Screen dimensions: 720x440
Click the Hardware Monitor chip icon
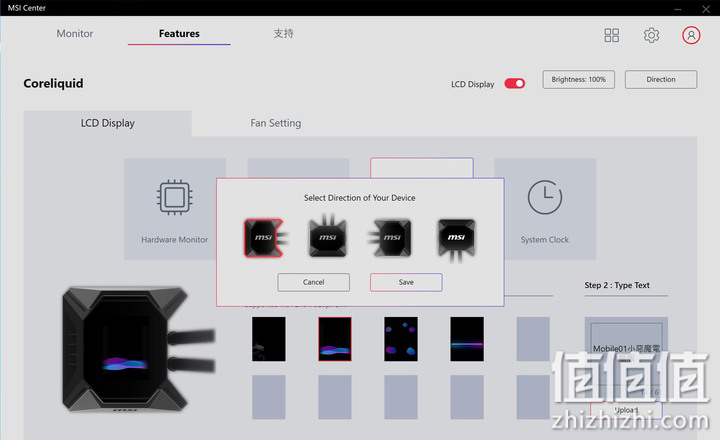[174, 197]
